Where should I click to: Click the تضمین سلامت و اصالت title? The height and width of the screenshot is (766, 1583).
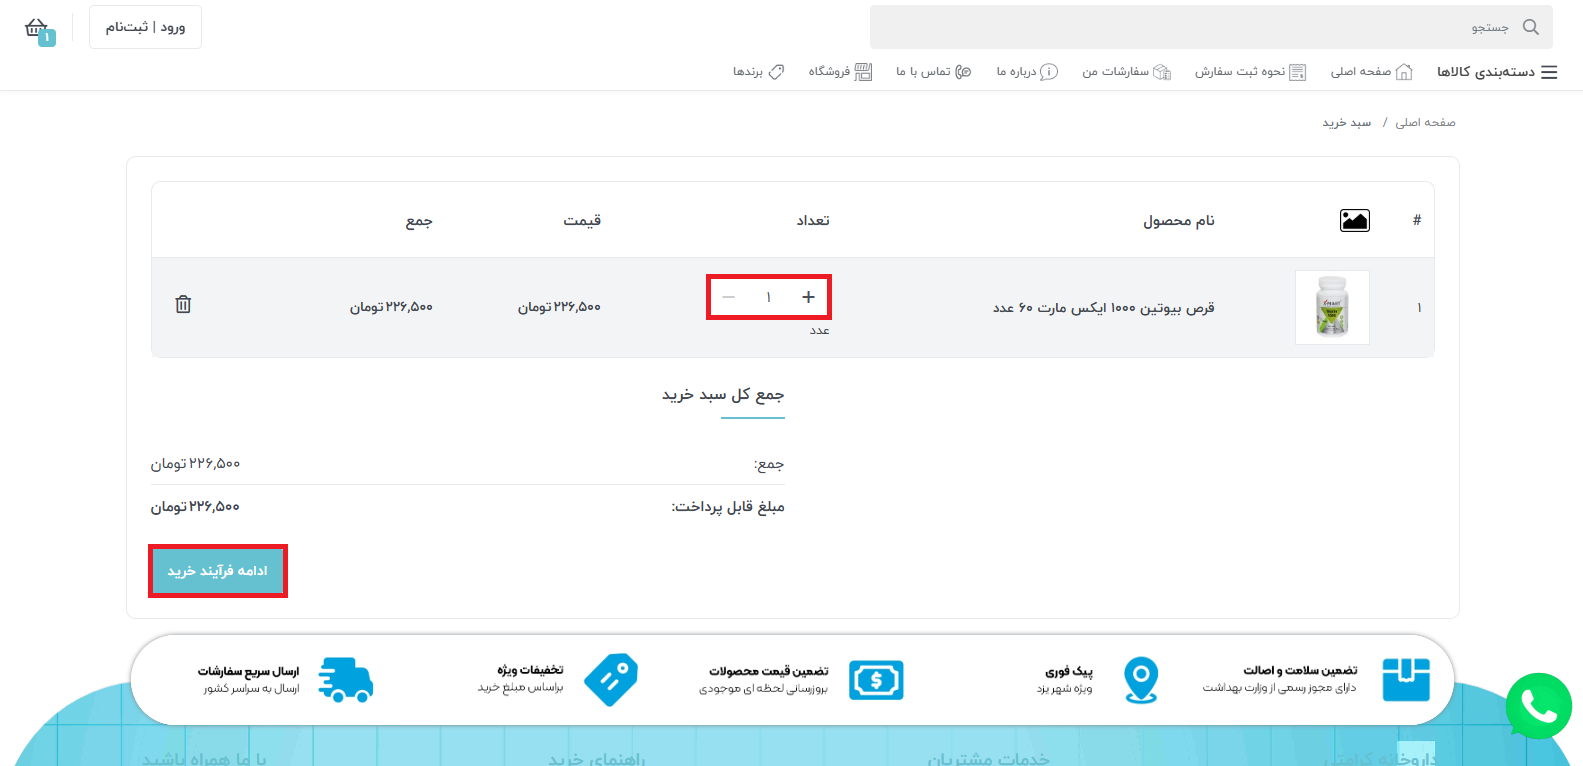pos(1300,670)
